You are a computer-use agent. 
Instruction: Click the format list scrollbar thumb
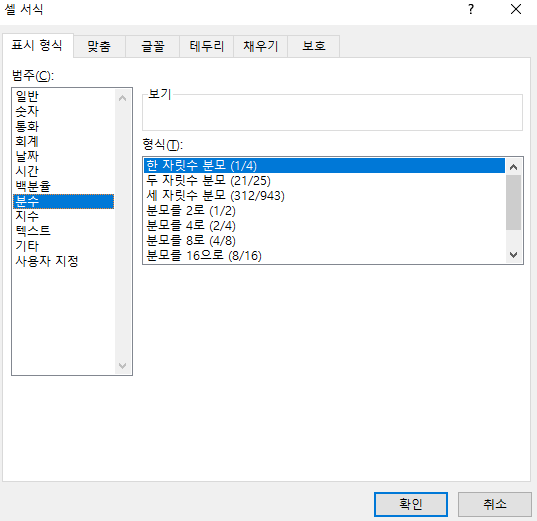(513, 202)
